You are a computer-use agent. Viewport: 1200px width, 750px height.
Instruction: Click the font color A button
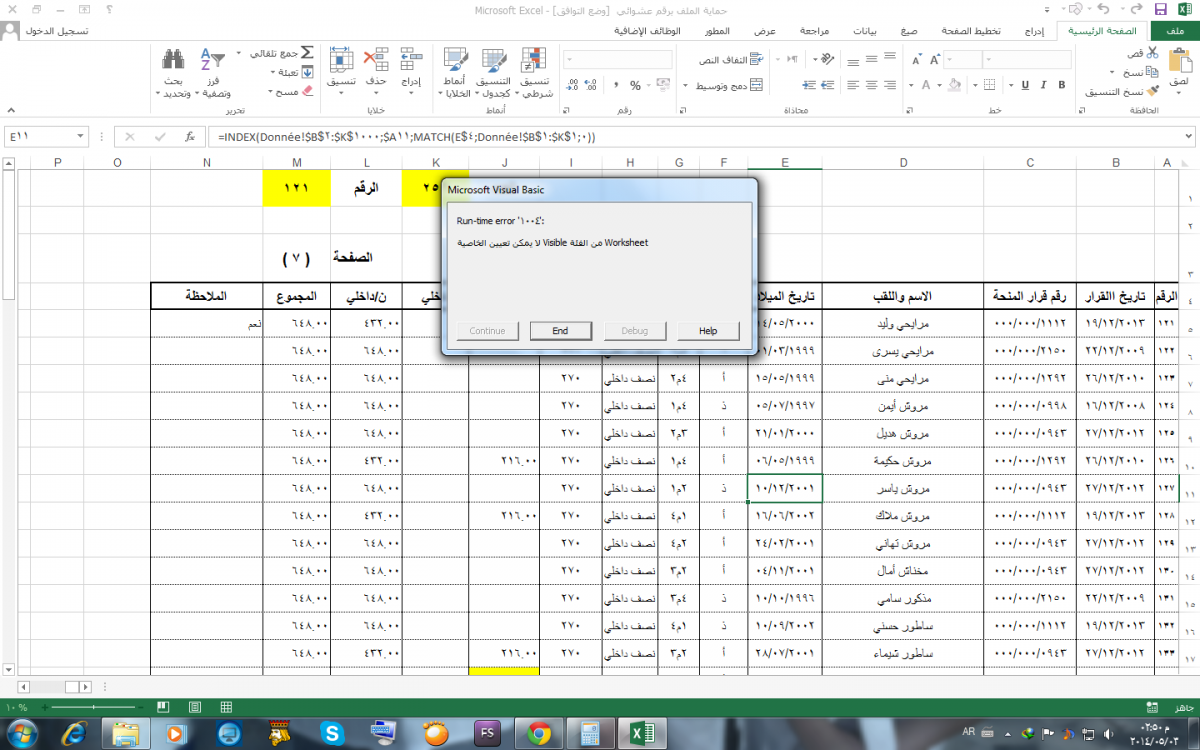coord(926,85)
